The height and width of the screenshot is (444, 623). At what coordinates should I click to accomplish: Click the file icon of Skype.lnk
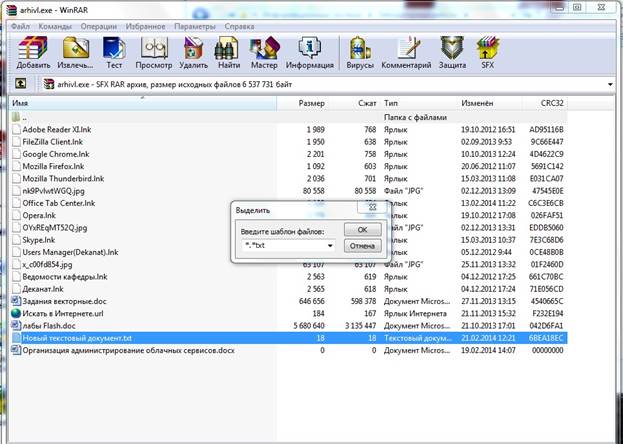[x=16, y=240]
